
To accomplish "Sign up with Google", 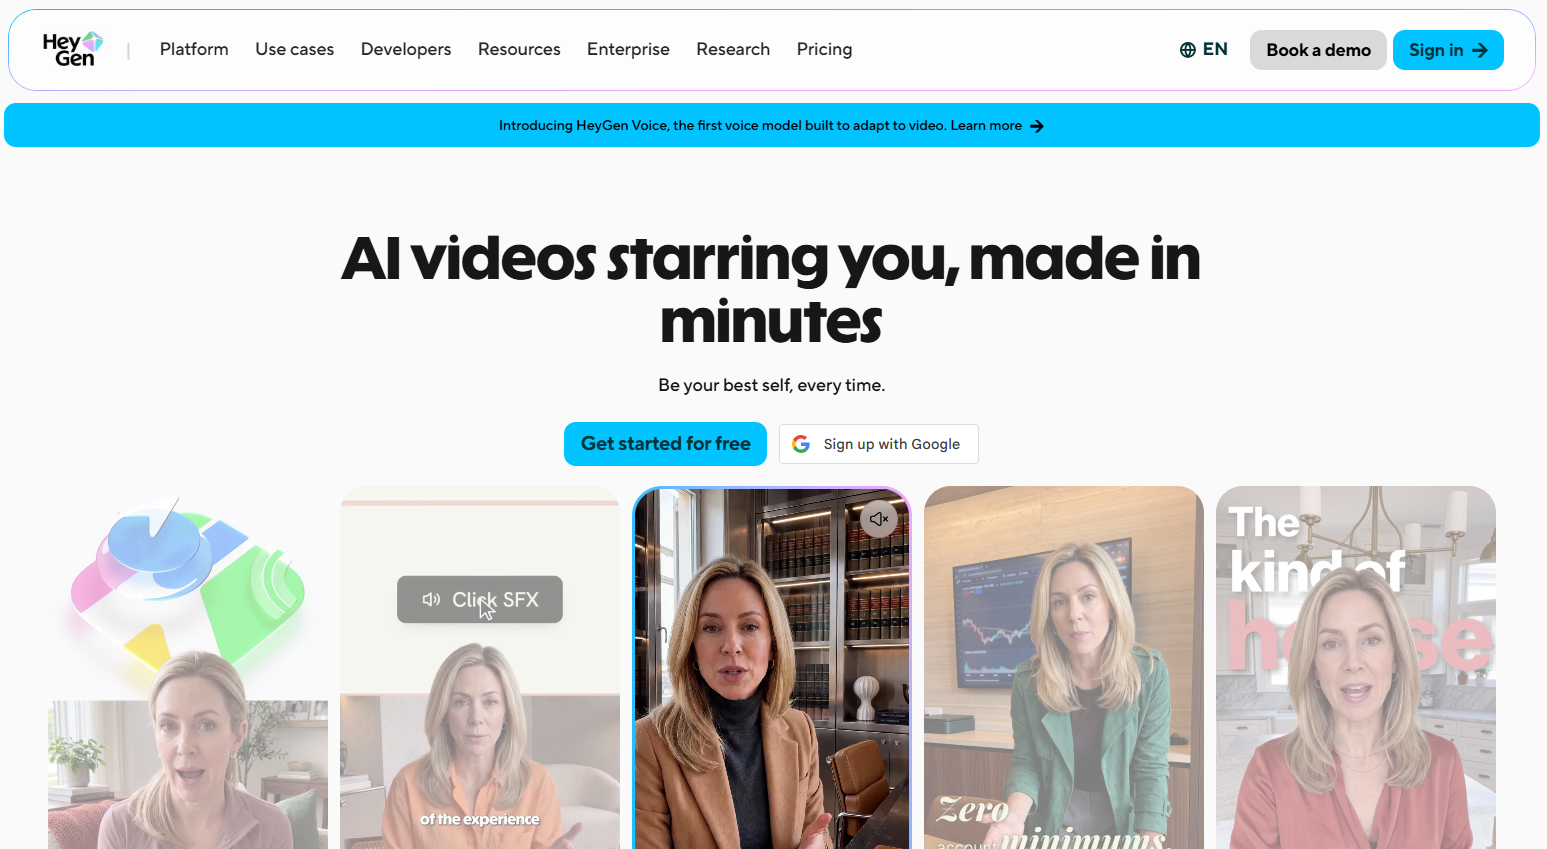I will (x=879, y=444).
